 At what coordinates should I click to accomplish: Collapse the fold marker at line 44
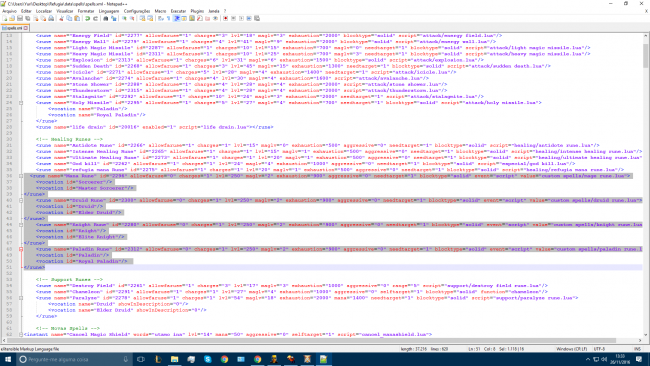point(21,225)
